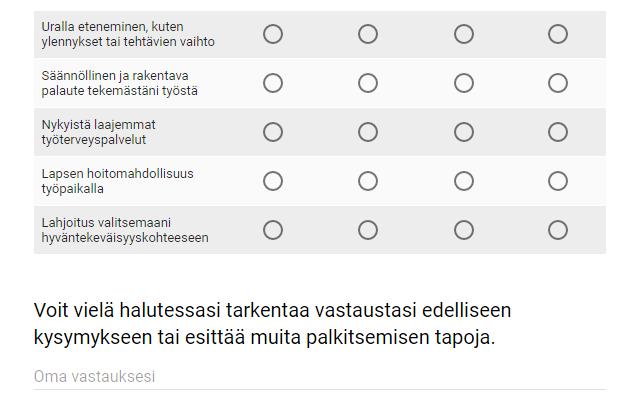Click the Oma vastauksesi text field

click(x=320, y=377)
